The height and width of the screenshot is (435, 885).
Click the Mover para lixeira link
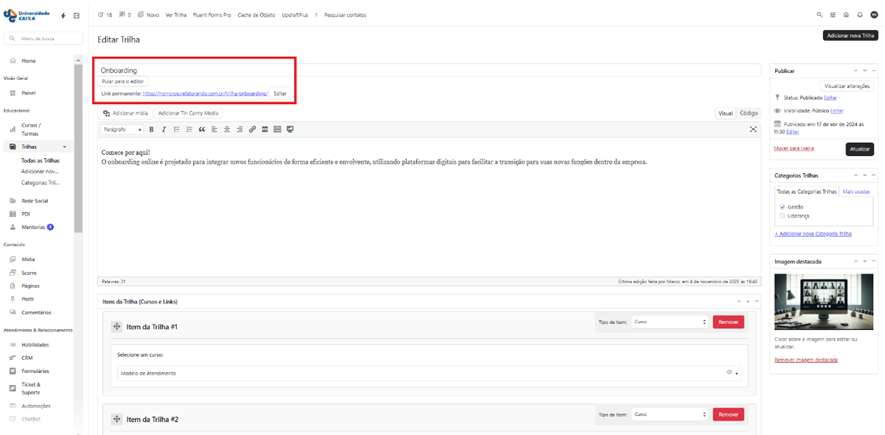tap(794, 148)
